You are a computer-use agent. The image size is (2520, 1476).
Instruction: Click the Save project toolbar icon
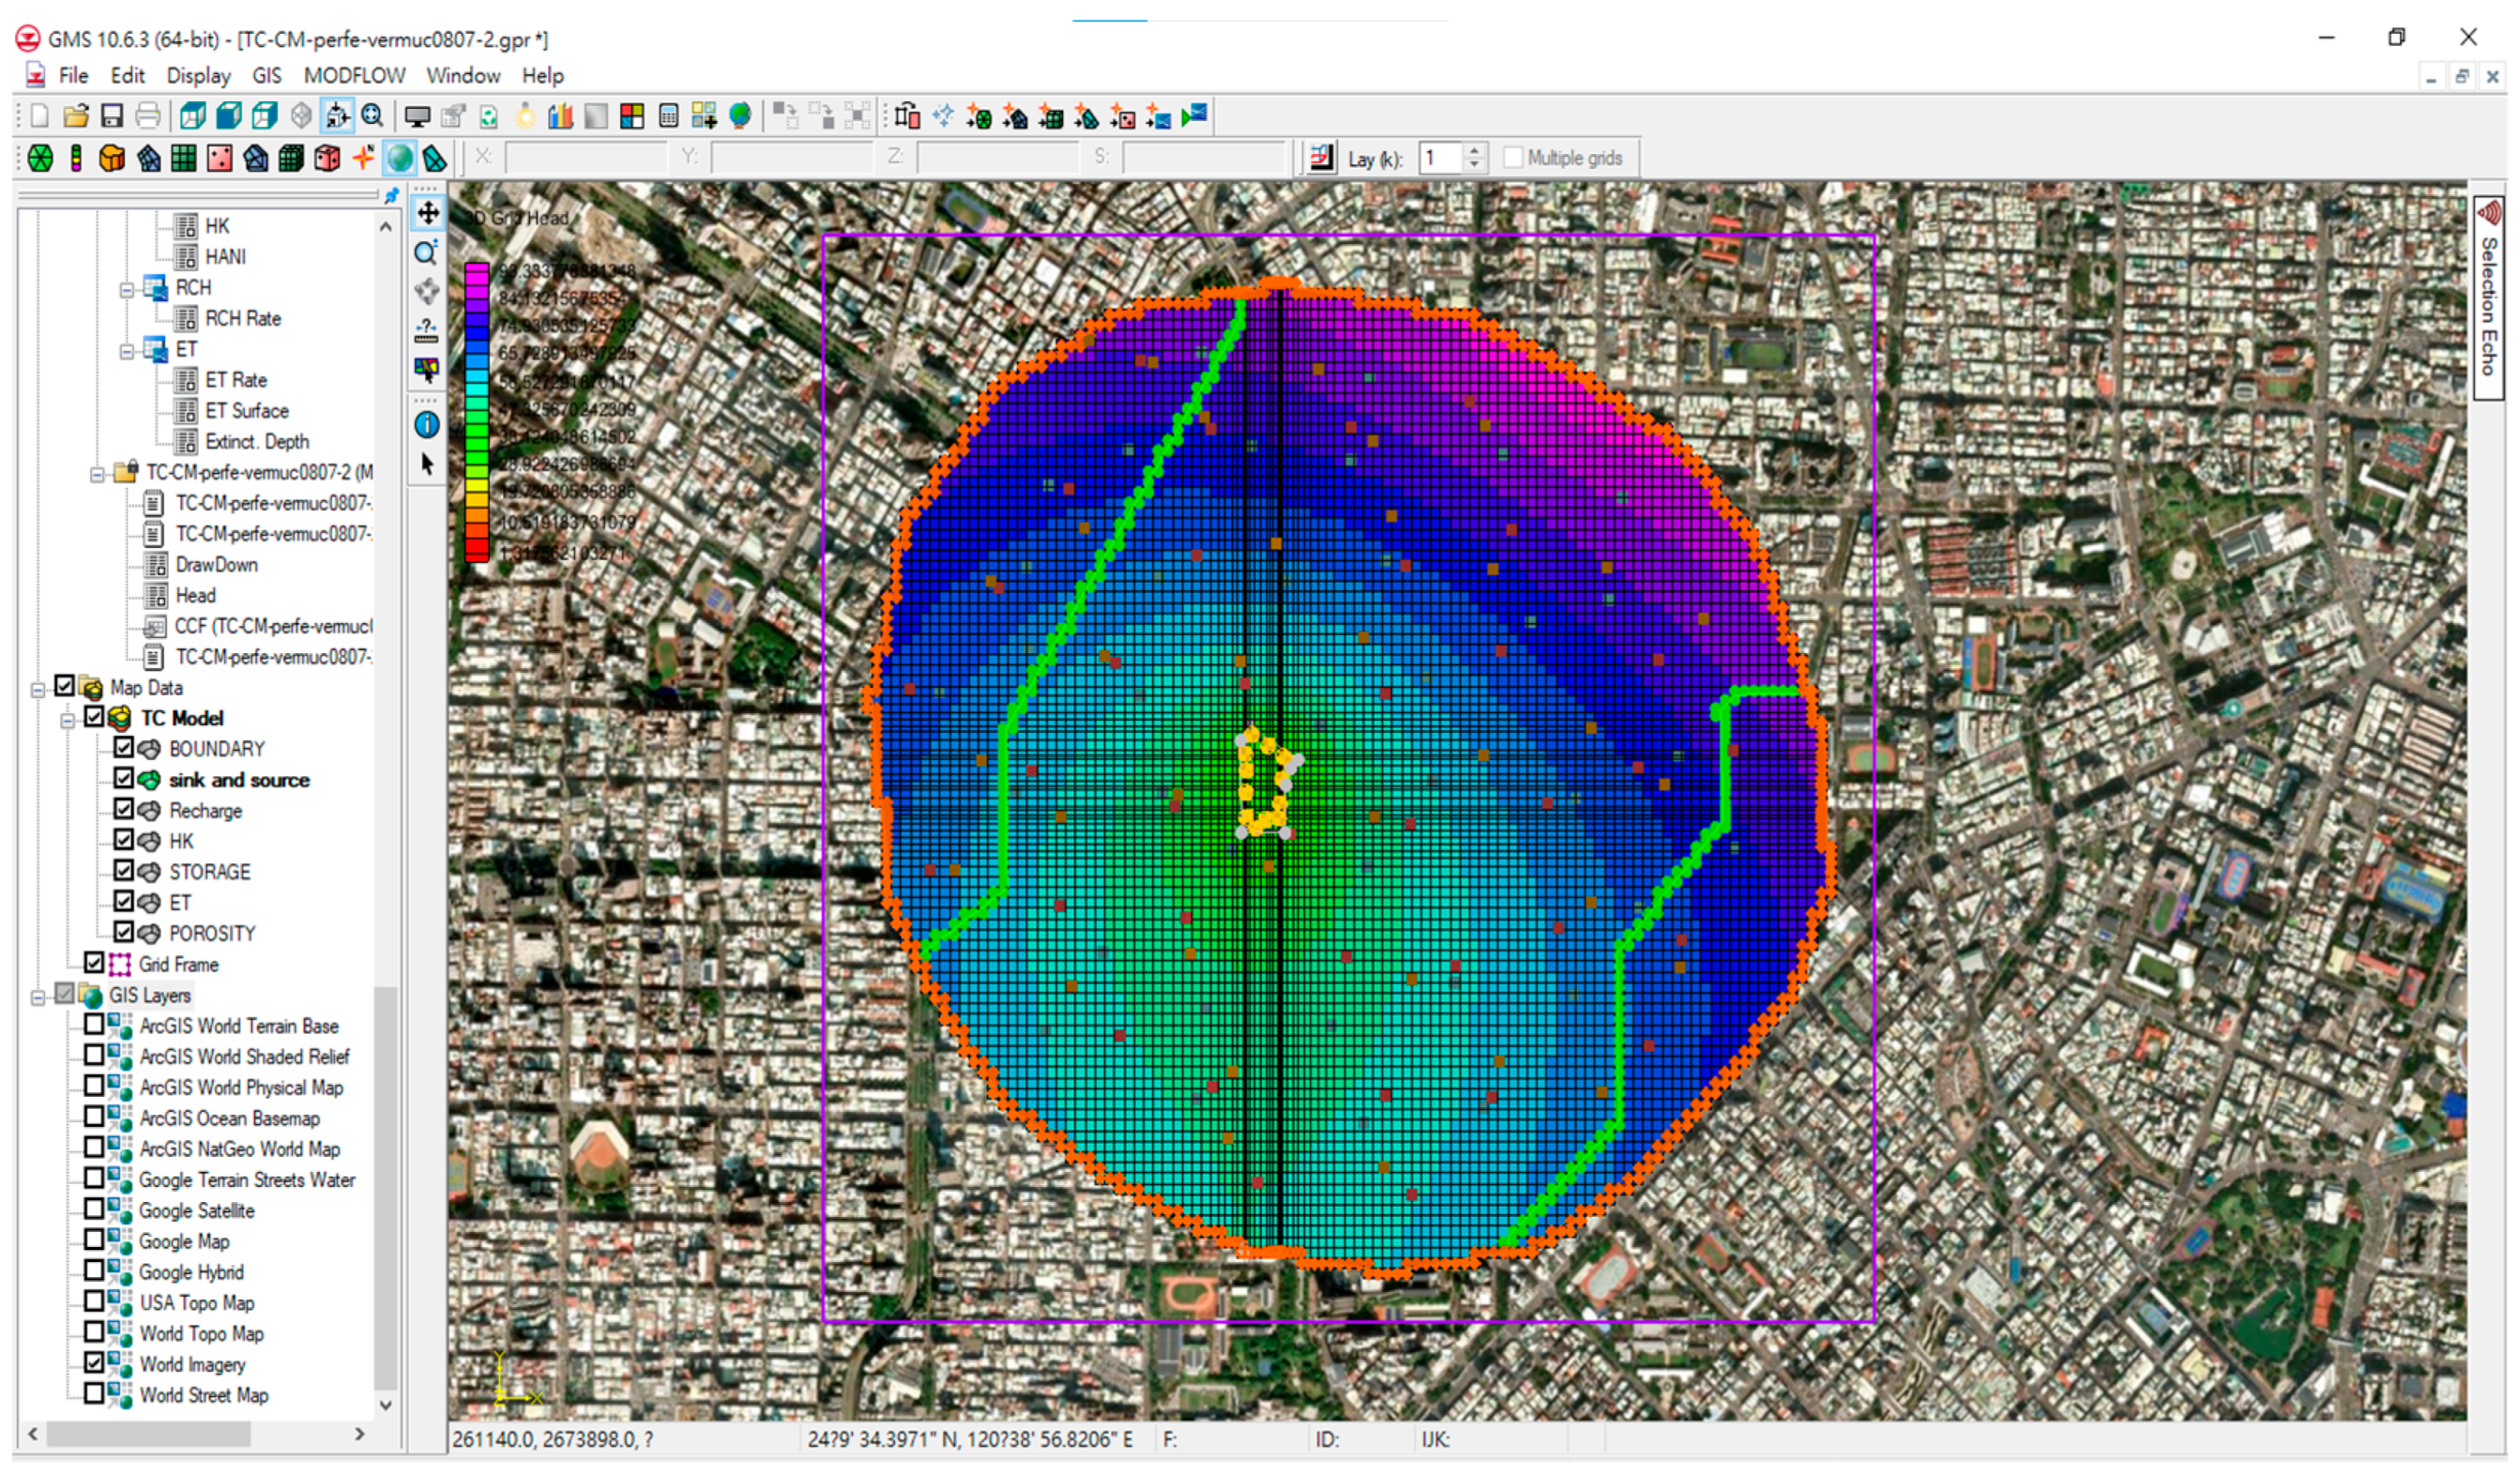coord(112,116)
